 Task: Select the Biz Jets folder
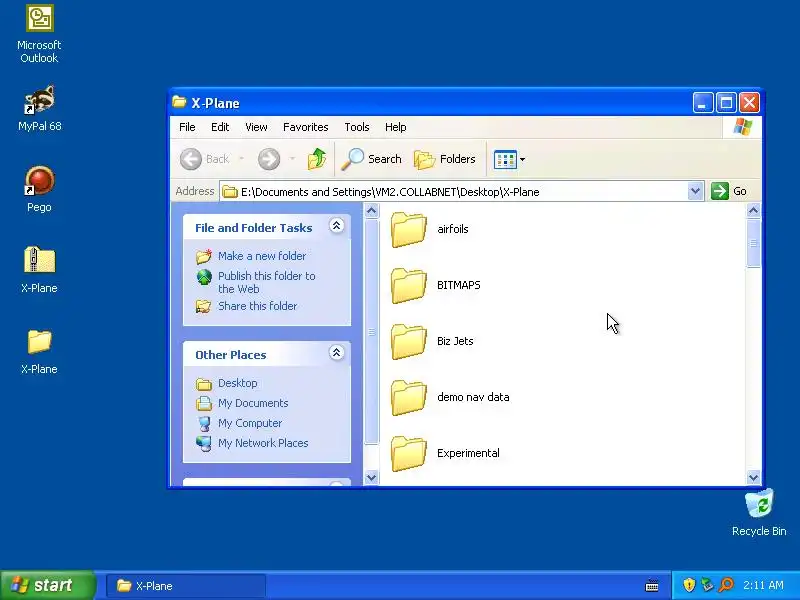coord(432,342)
